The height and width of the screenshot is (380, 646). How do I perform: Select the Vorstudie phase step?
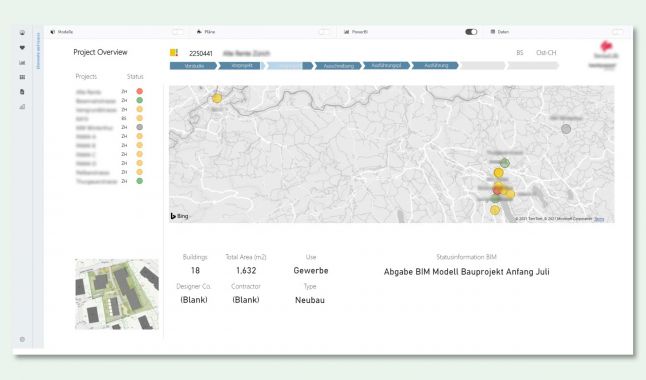pyautogui.click(x=194, y=66)
